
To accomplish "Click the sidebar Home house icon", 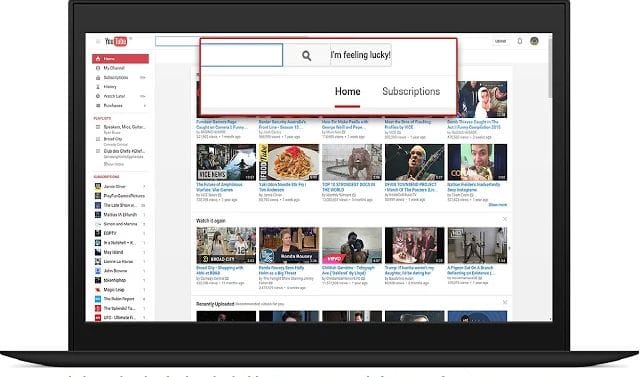I will [98, 59].
